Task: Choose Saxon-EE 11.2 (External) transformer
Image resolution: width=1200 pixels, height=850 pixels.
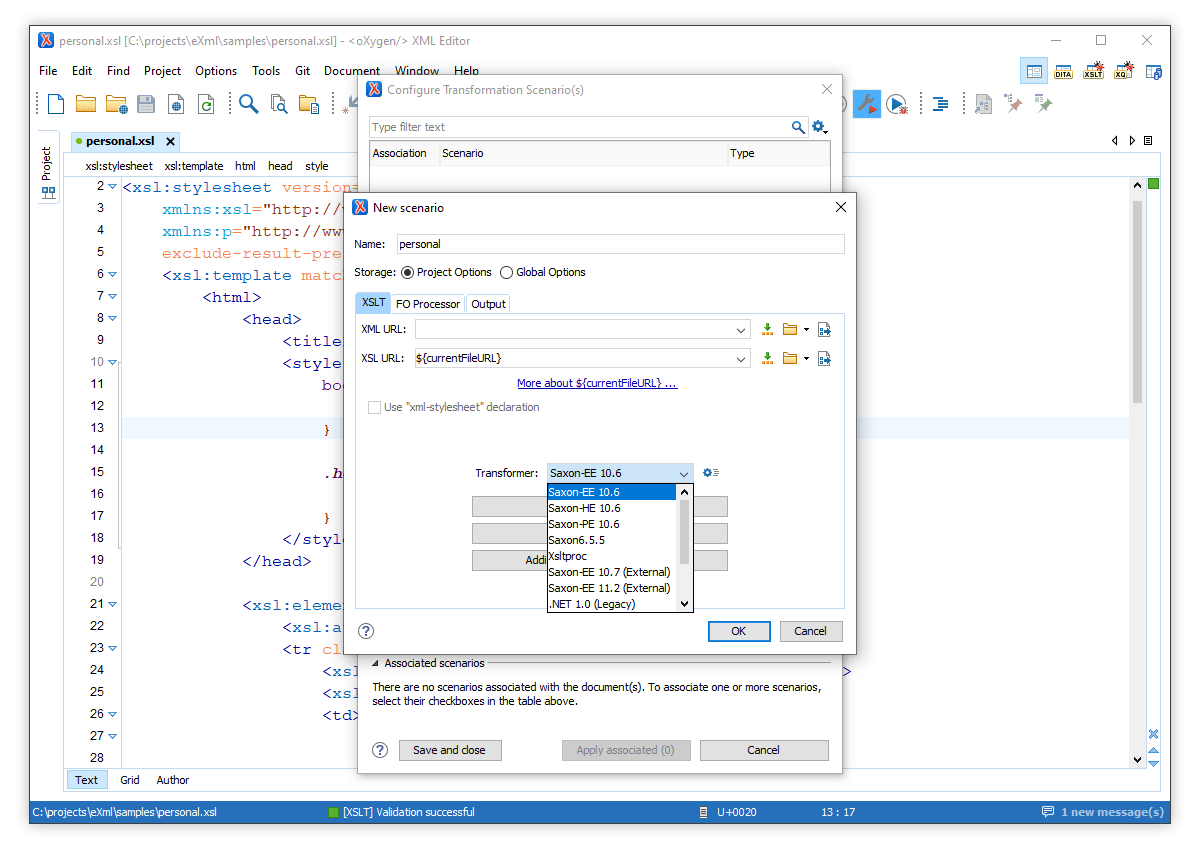Action: [613, 588]
